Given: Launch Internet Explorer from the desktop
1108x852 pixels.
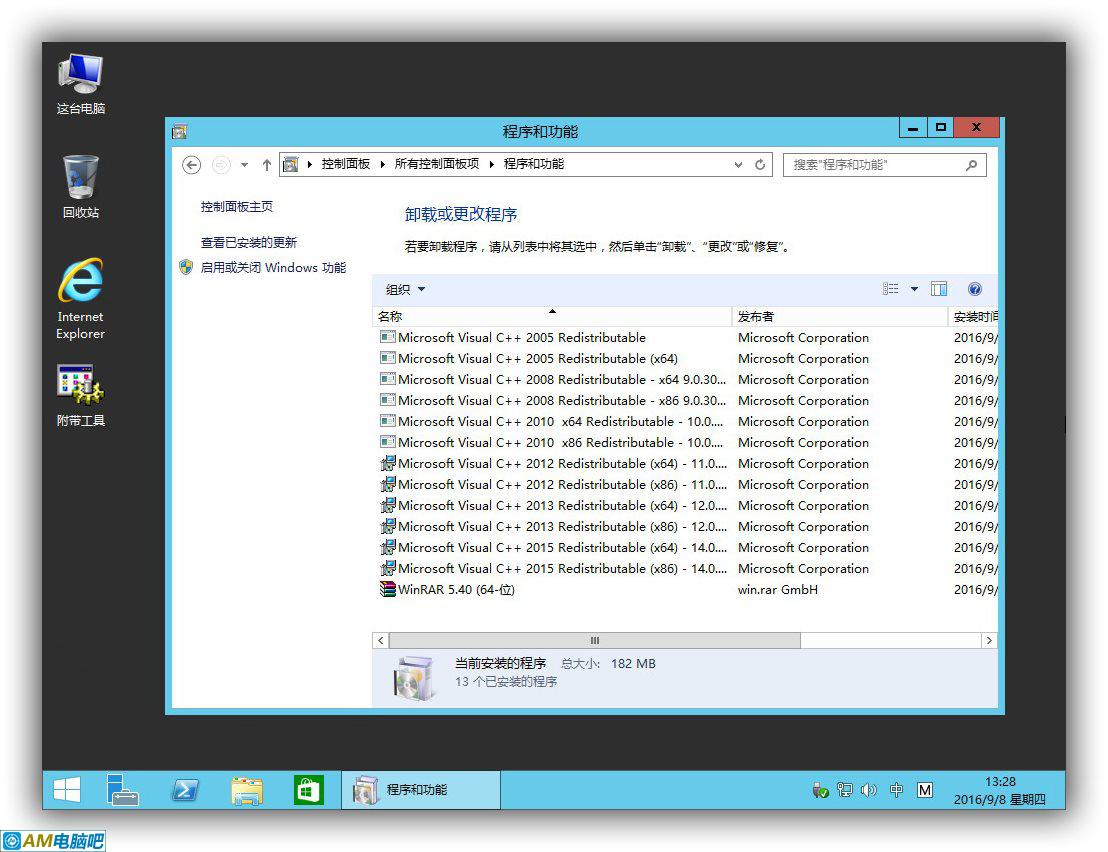Looking at the screenshot, I should (81, 299).
